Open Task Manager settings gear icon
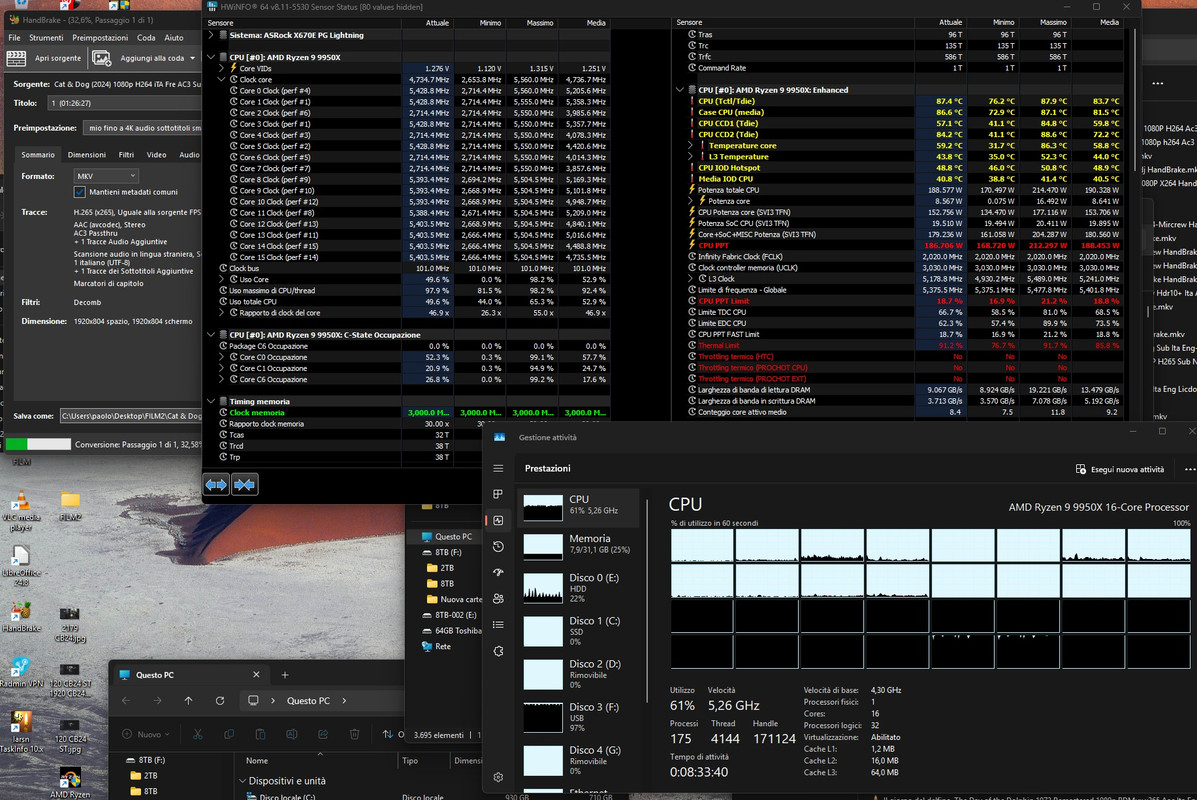The height and width of the screenshot is (800, 1197). point(498,777)
